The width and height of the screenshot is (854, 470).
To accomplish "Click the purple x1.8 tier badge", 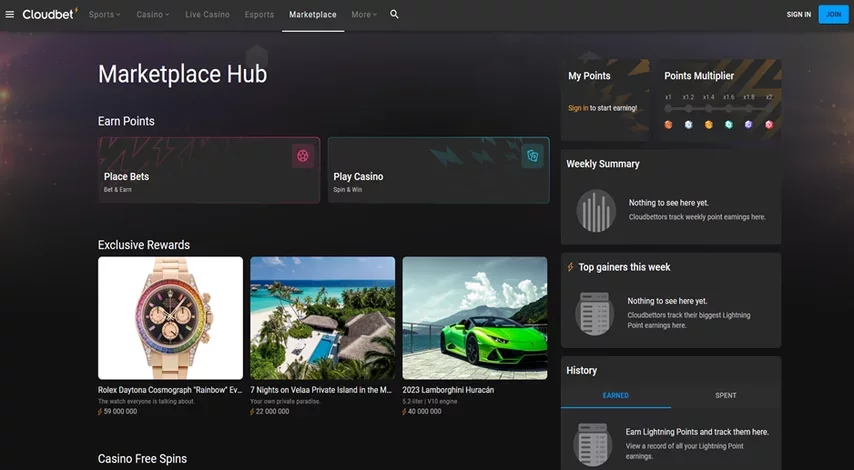I will coord(748,125).
